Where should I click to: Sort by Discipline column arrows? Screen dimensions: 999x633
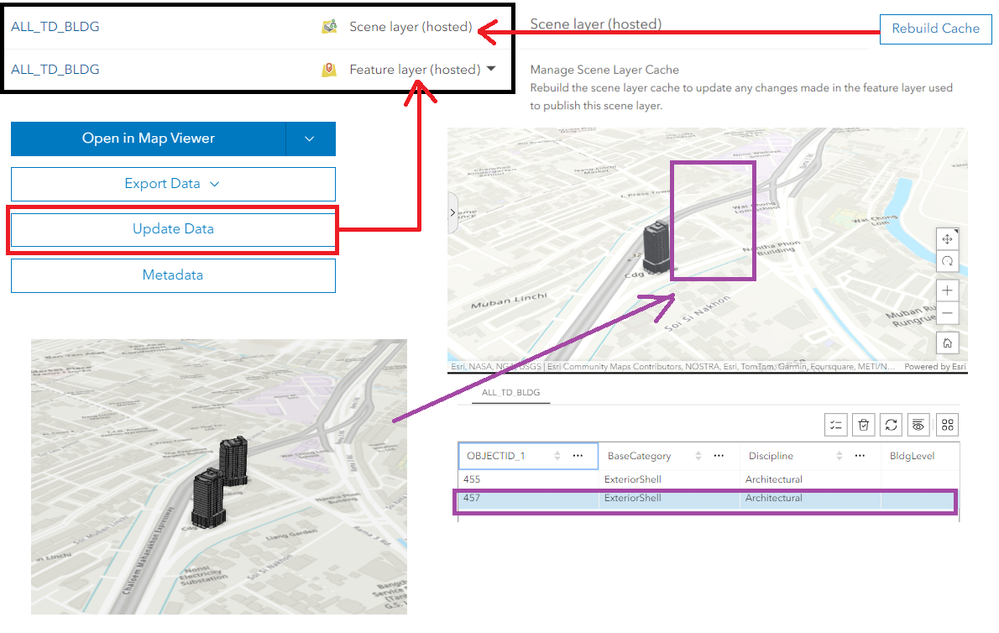click(839, 456)
